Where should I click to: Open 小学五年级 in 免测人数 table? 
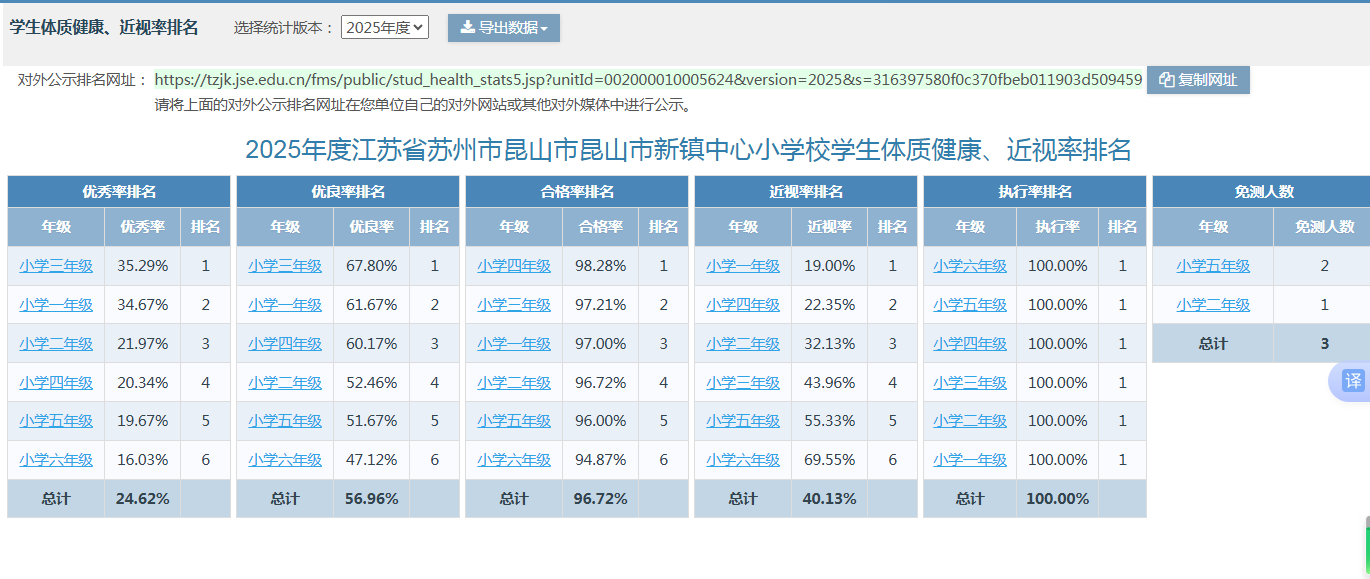coord(1213,266)
